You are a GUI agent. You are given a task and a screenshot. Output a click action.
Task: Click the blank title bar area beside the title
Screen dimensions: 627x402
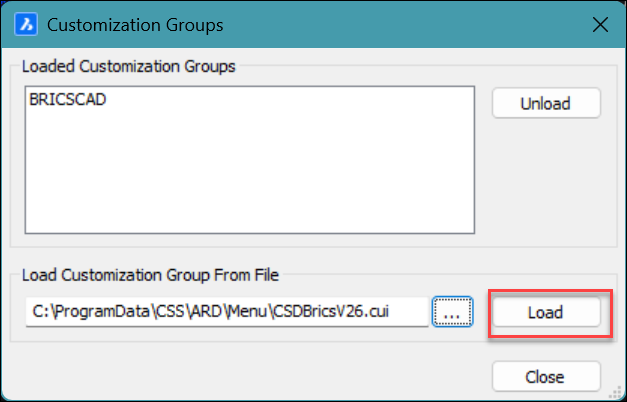coord(400,23)
